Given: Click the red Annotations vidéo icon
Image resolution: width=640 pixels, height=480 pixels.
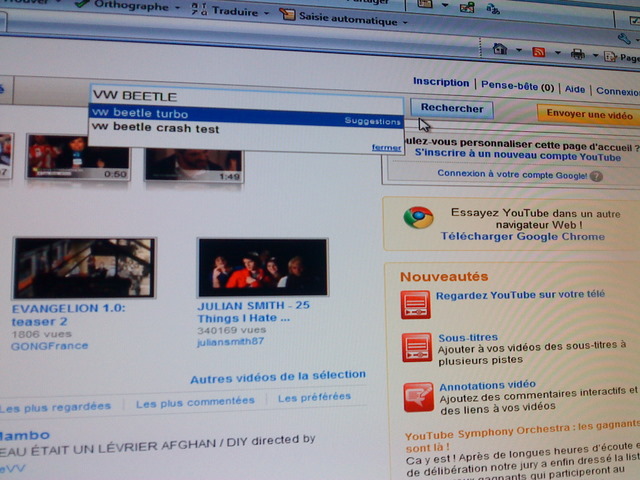Looking at the screenshot, I should [419, 397].
